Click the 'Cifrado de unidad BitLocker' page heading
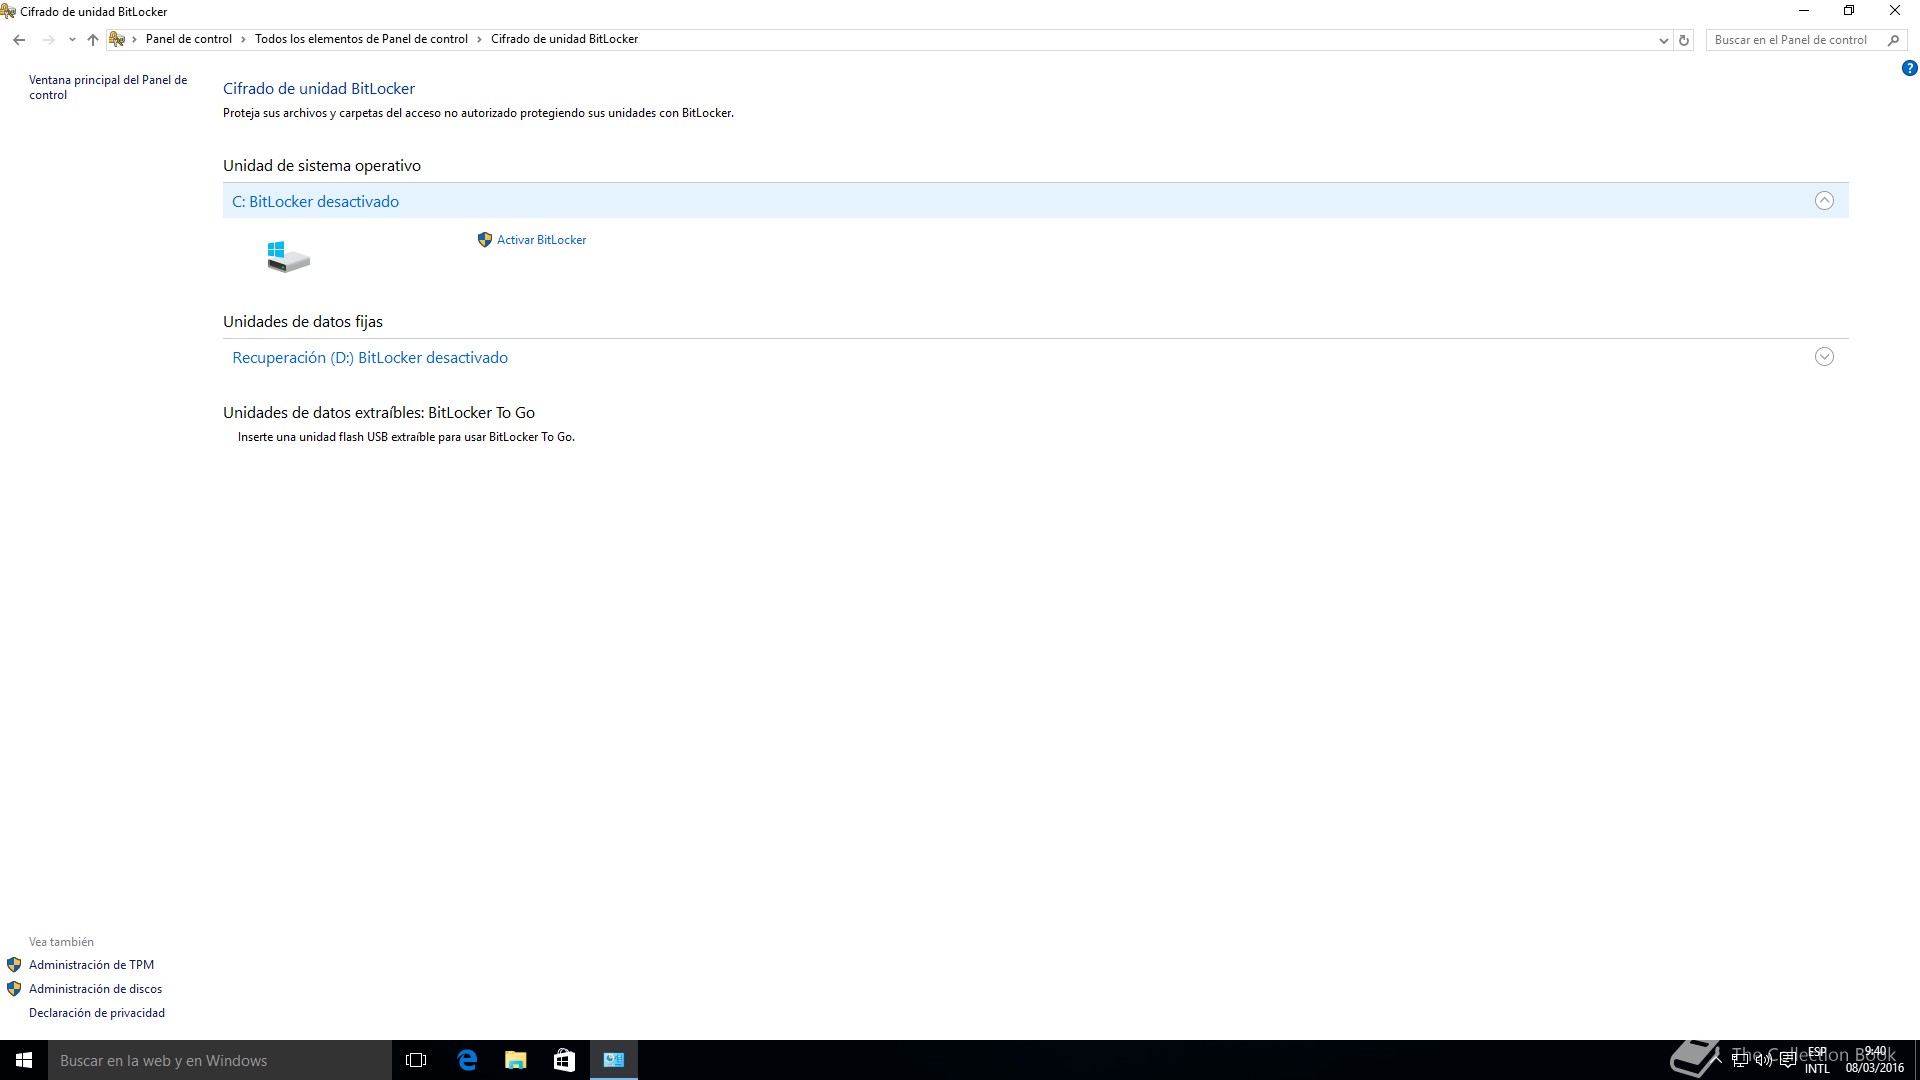The image size is (1920, 1080). coord(319,89)
